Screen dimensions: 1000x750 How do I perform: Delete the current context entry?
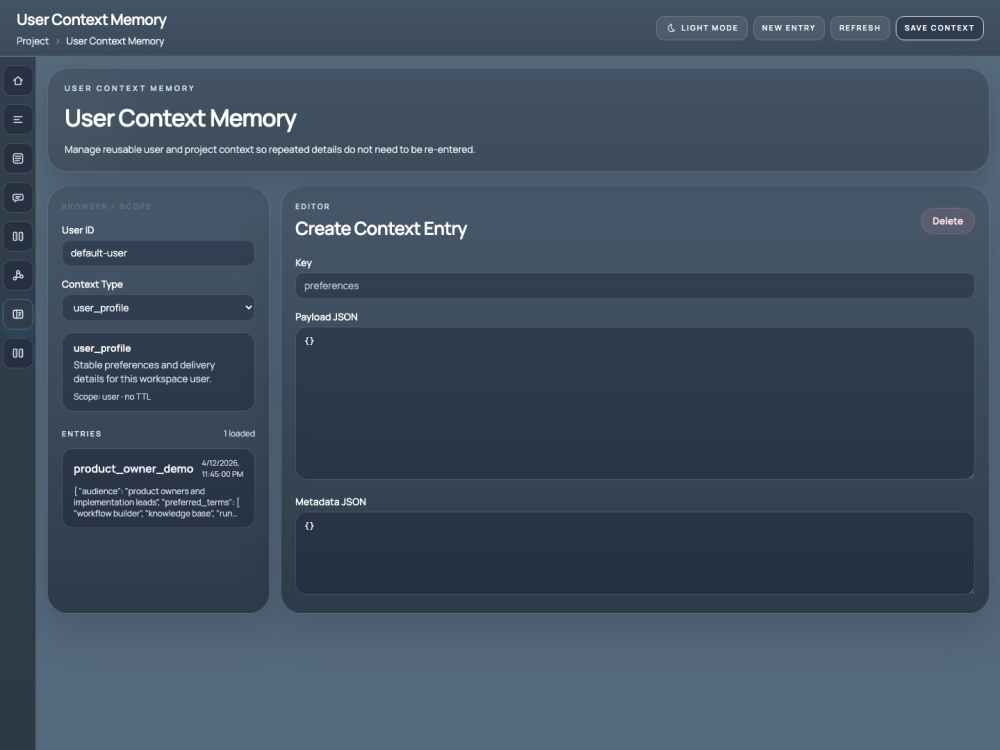(x=947, y=221)
